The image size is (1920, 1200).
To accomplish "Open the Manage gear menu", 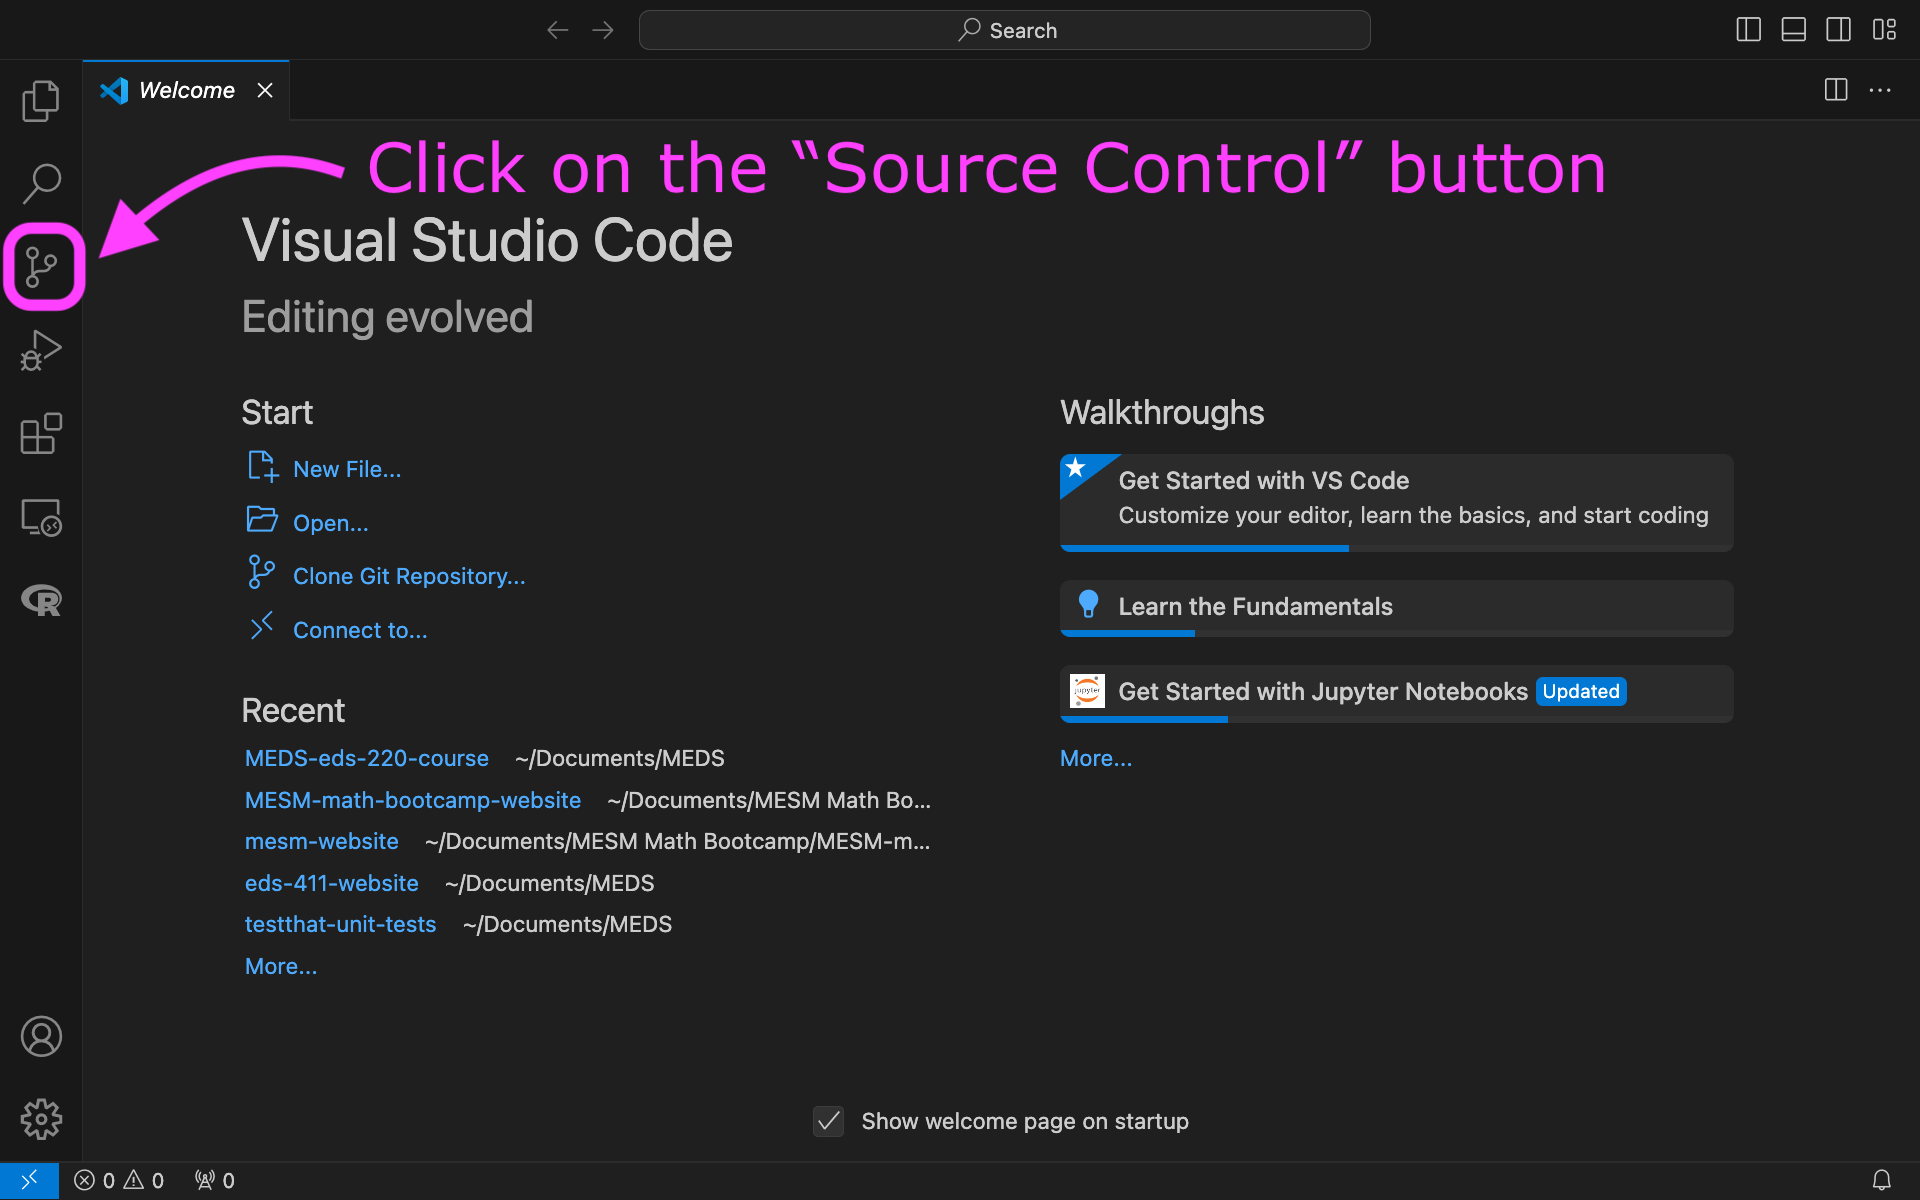I will (41, 1119).
